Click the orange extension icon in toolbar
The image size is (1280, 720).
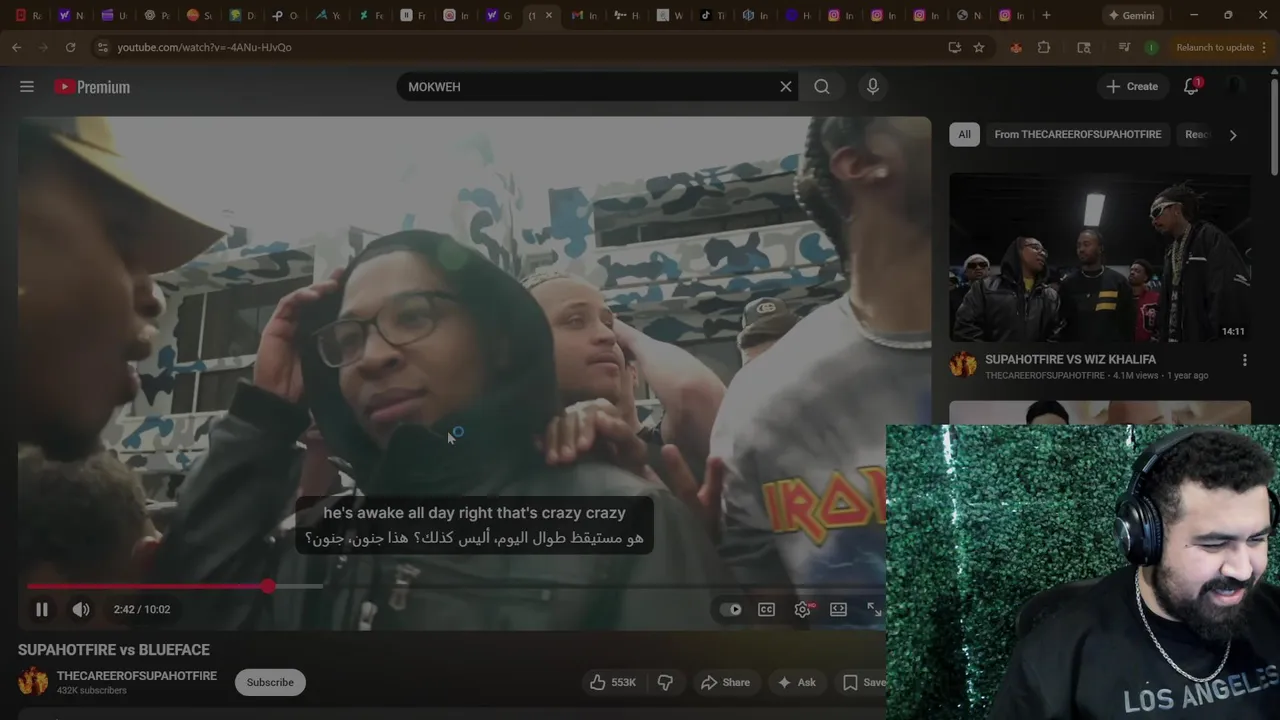click(x=1016, y=47)
